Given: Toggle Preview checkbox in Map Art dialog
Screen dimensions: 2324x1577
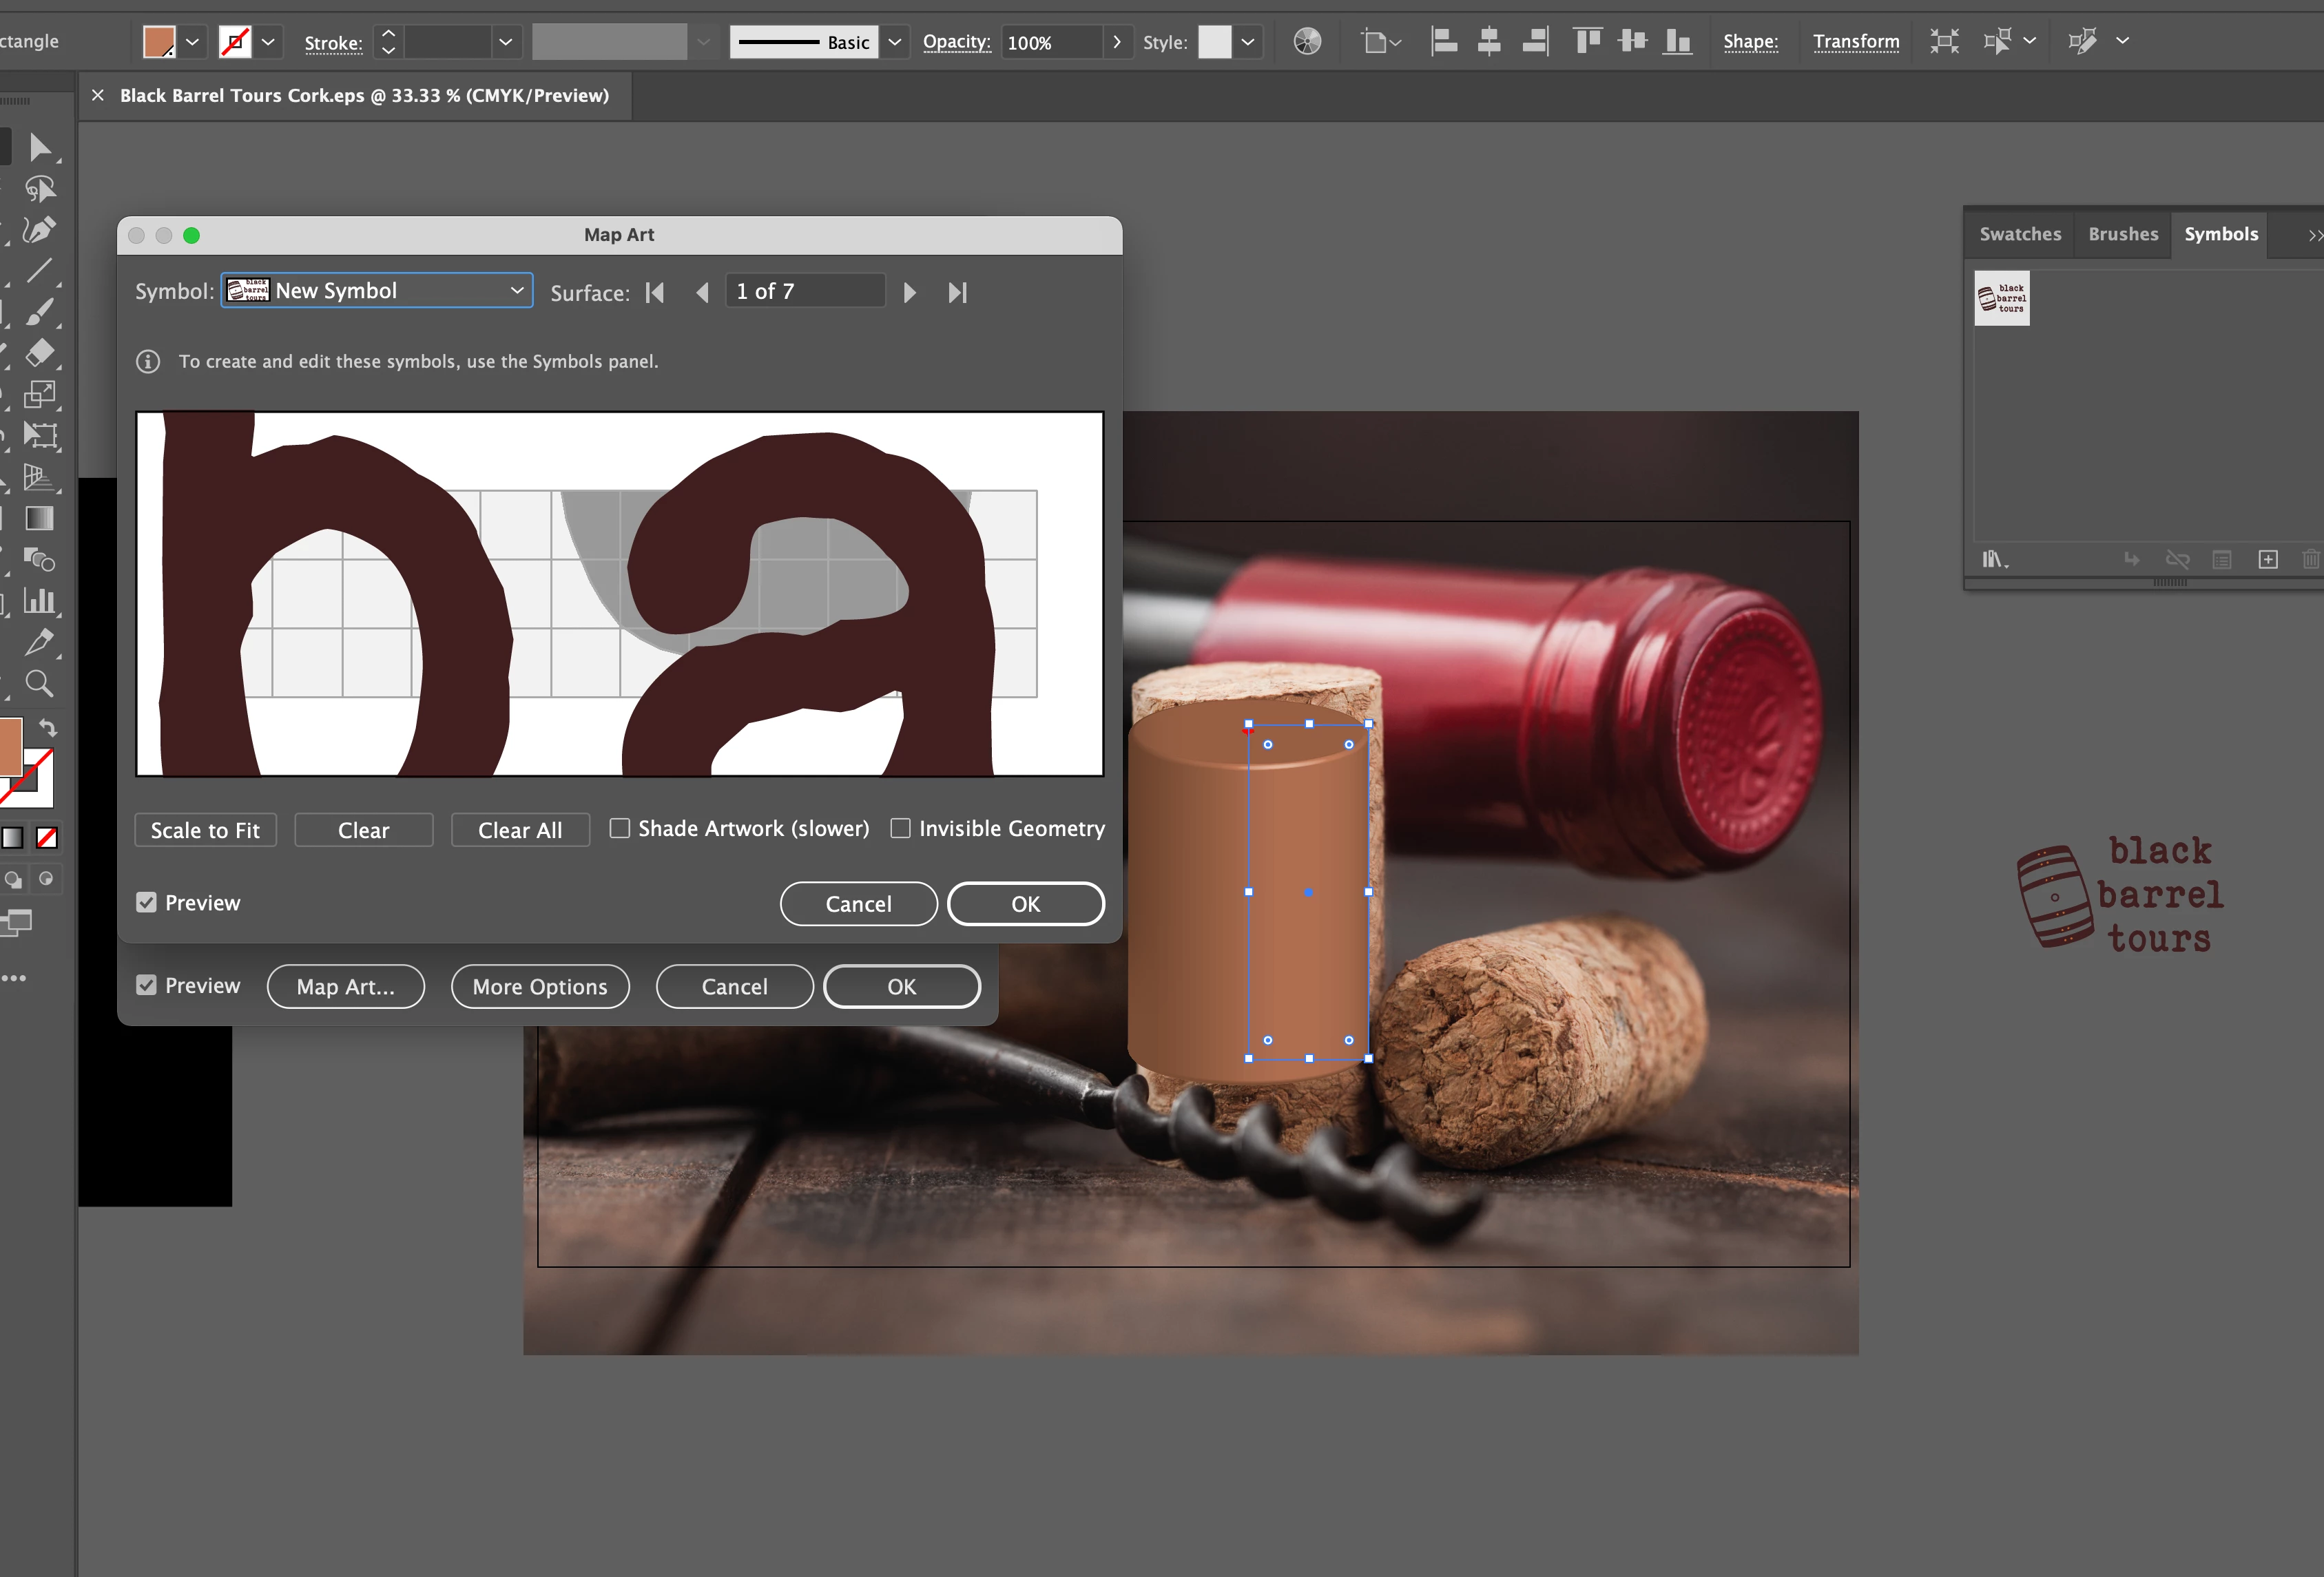Looking at the screenshot, I should tap(147, 903).
